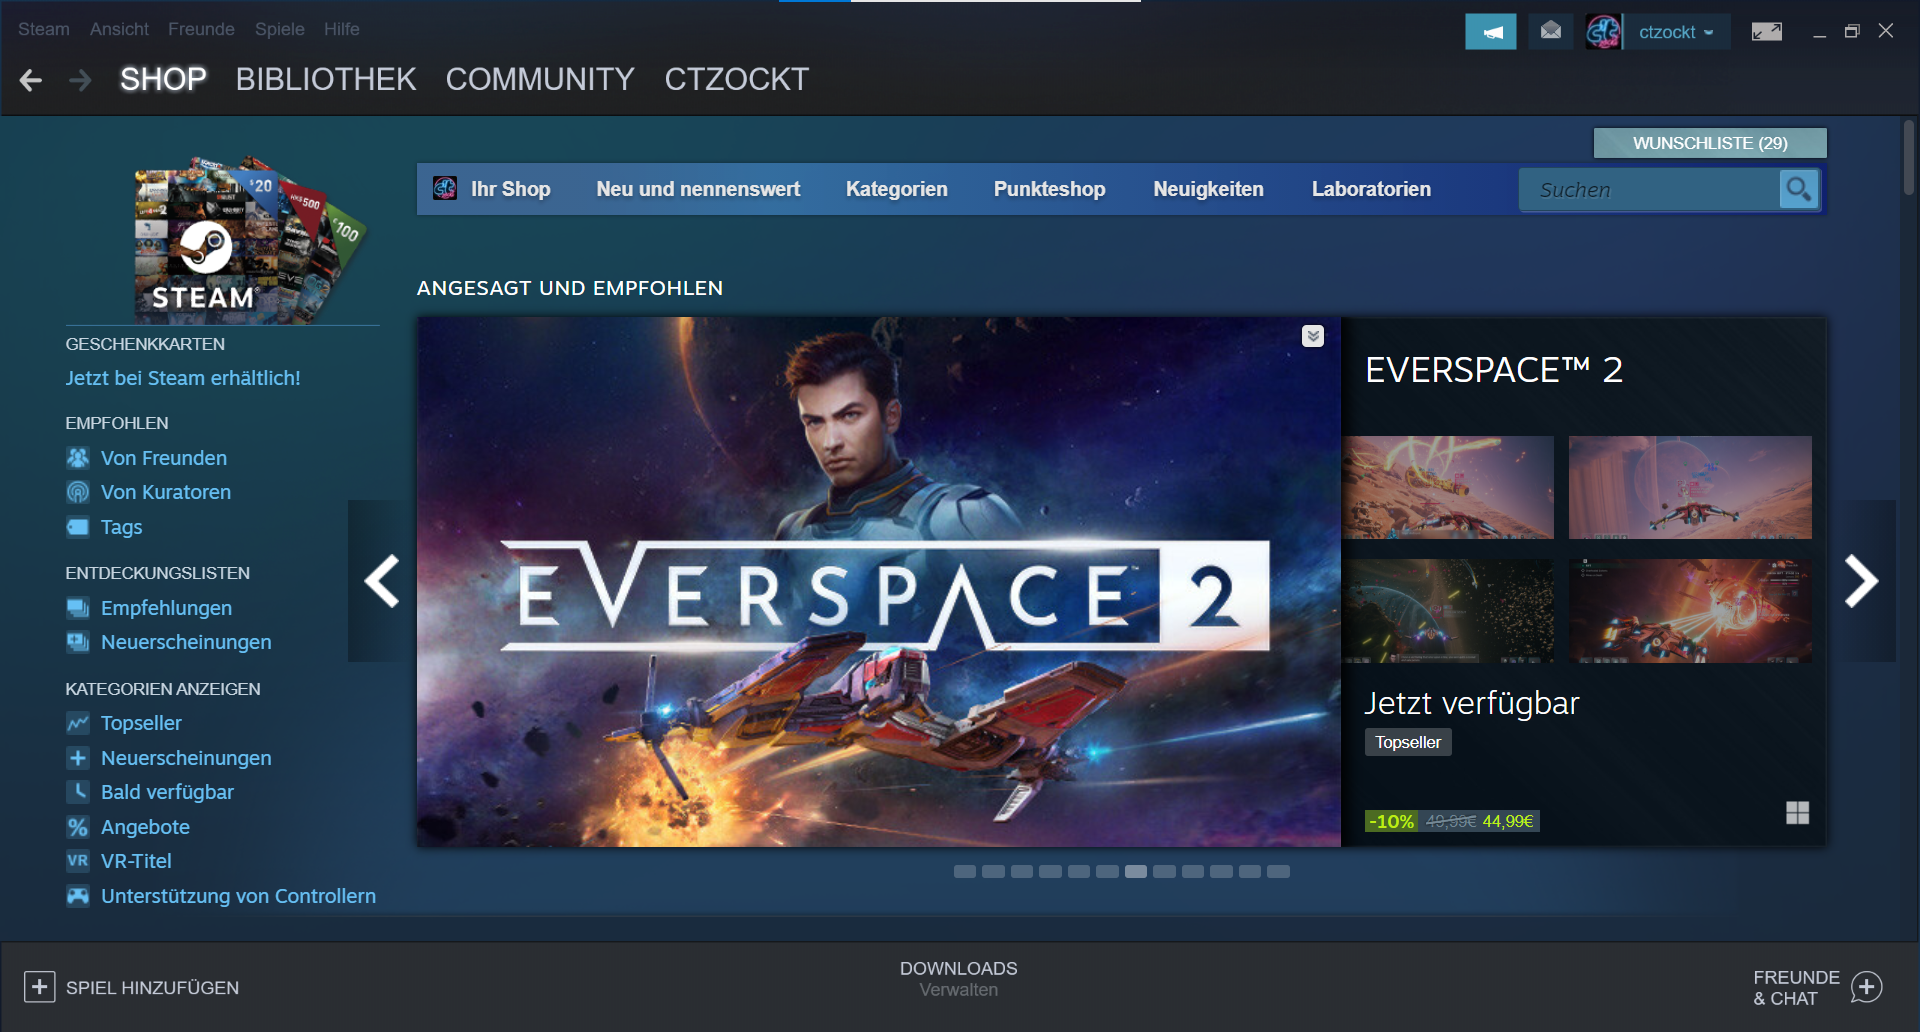
Task: Open the WUNSCHLISTE (29) button
Action: click(x=1710, y=143)
